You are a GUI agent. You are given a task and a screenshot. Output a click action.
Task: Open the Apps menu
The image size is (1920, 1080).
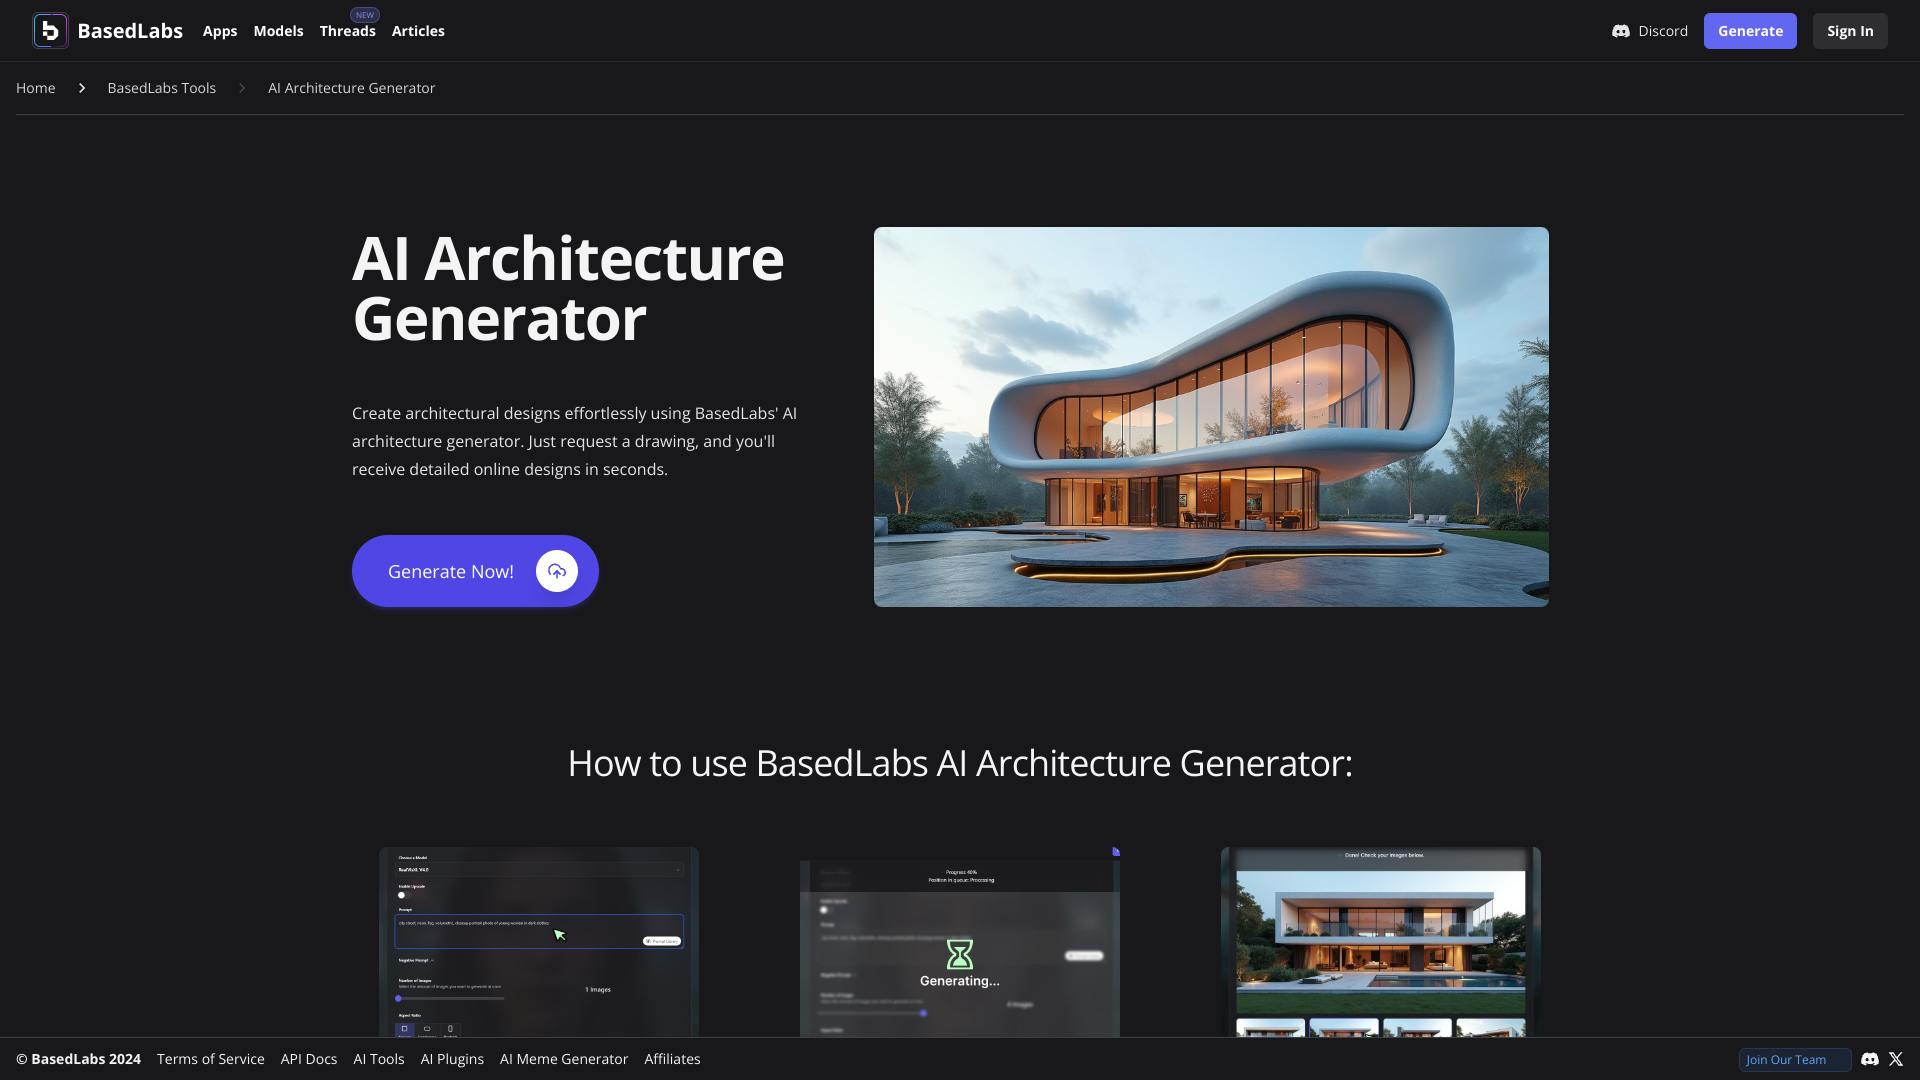(x=220, y=31)
